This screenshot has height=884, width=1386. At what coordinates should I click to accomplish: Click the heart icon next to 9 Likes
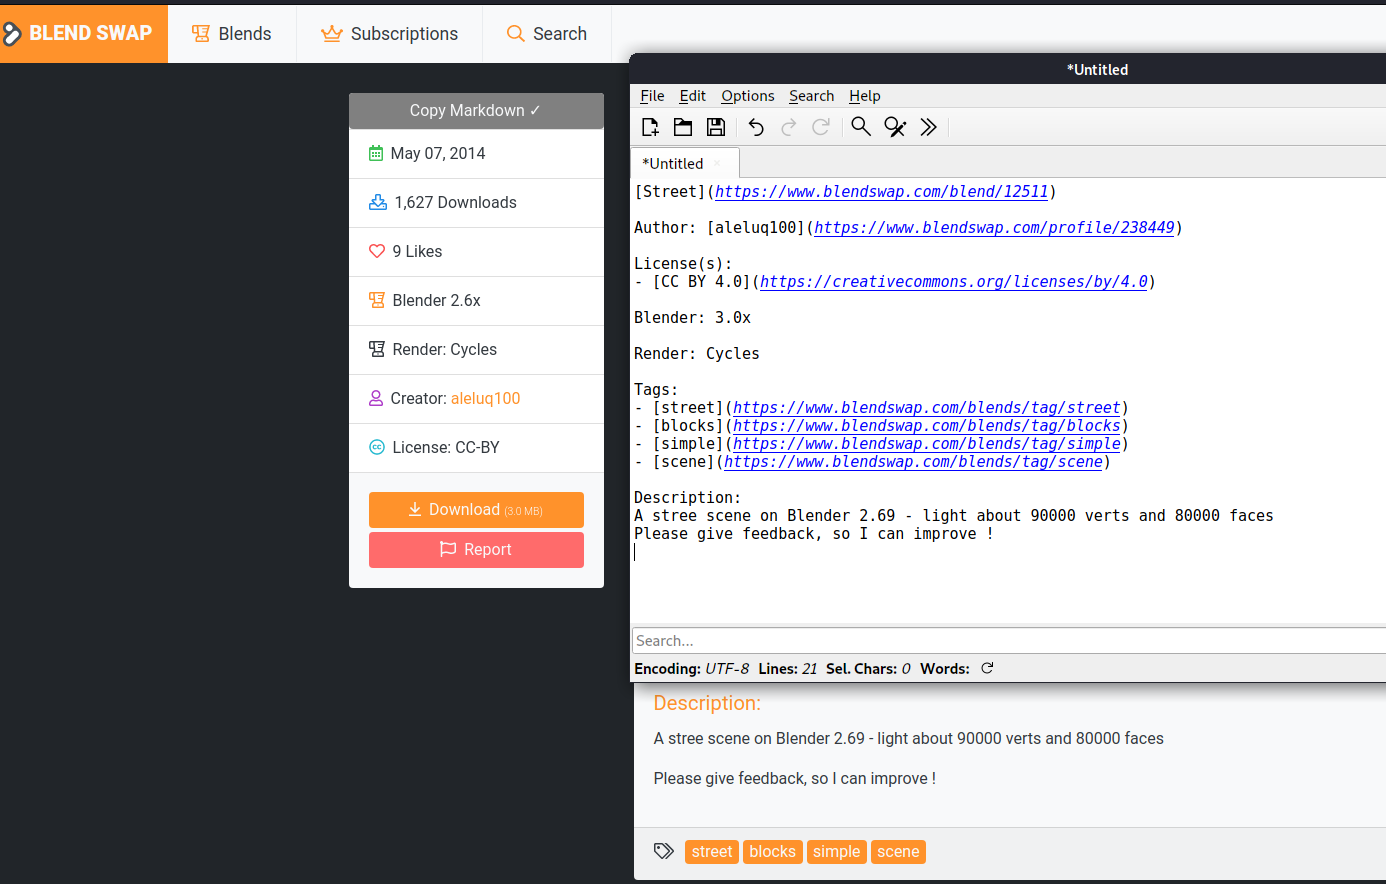tap(377, 251)
